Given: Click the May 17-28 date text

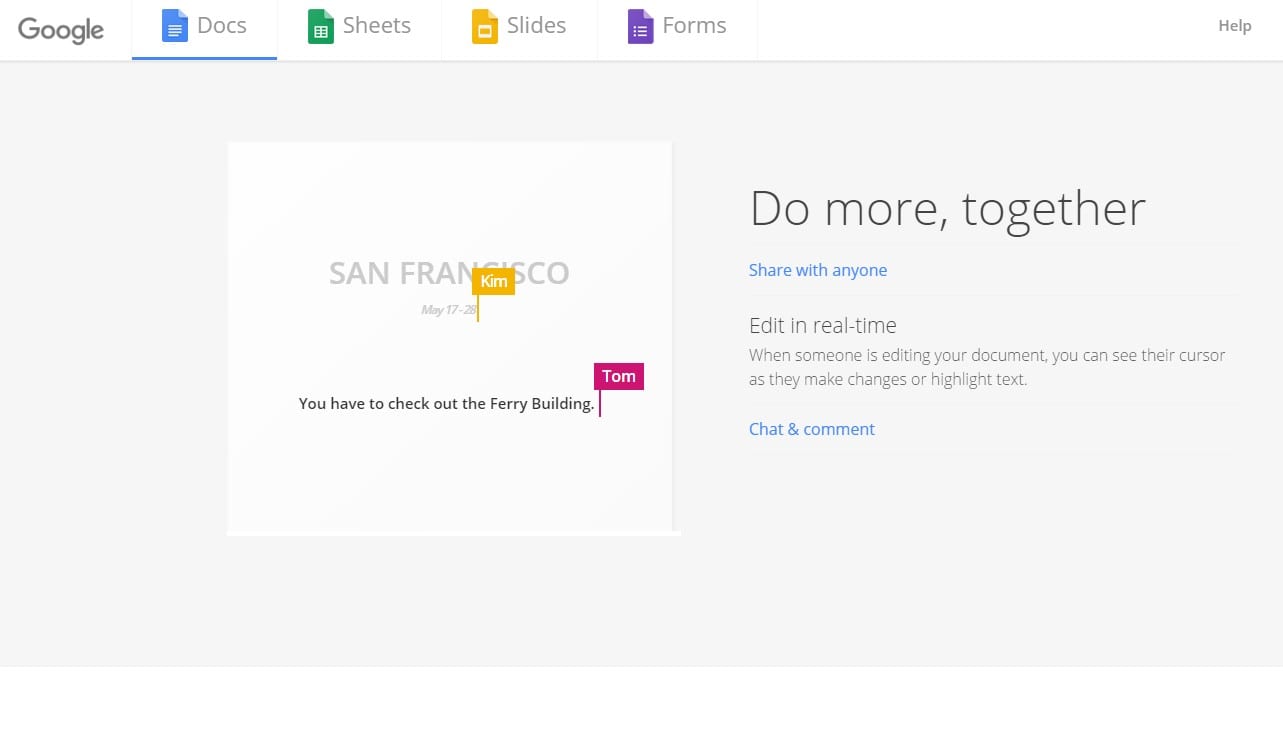Looking at the screenshot, I should pyautogui.click(x=448, y=310).
